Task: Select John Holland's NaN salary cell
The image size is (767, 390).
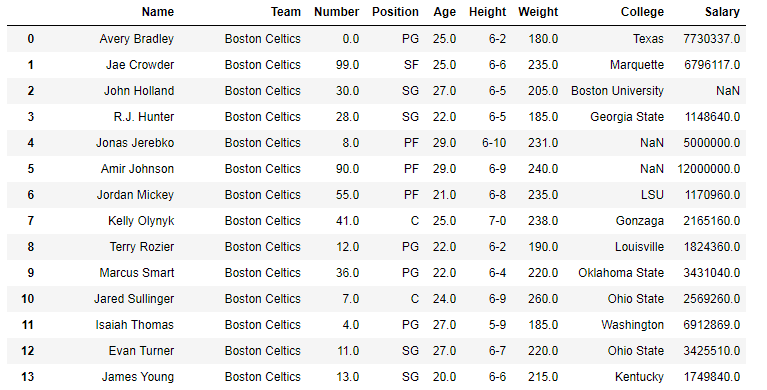Action: pos(727,91)
